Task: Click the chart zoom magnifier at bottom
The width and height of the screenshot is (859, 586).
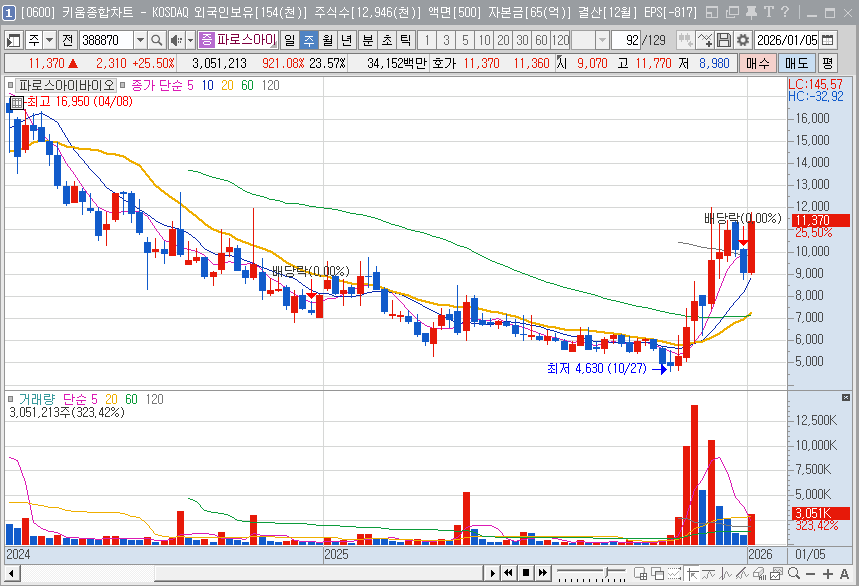Action: (793, 573)
